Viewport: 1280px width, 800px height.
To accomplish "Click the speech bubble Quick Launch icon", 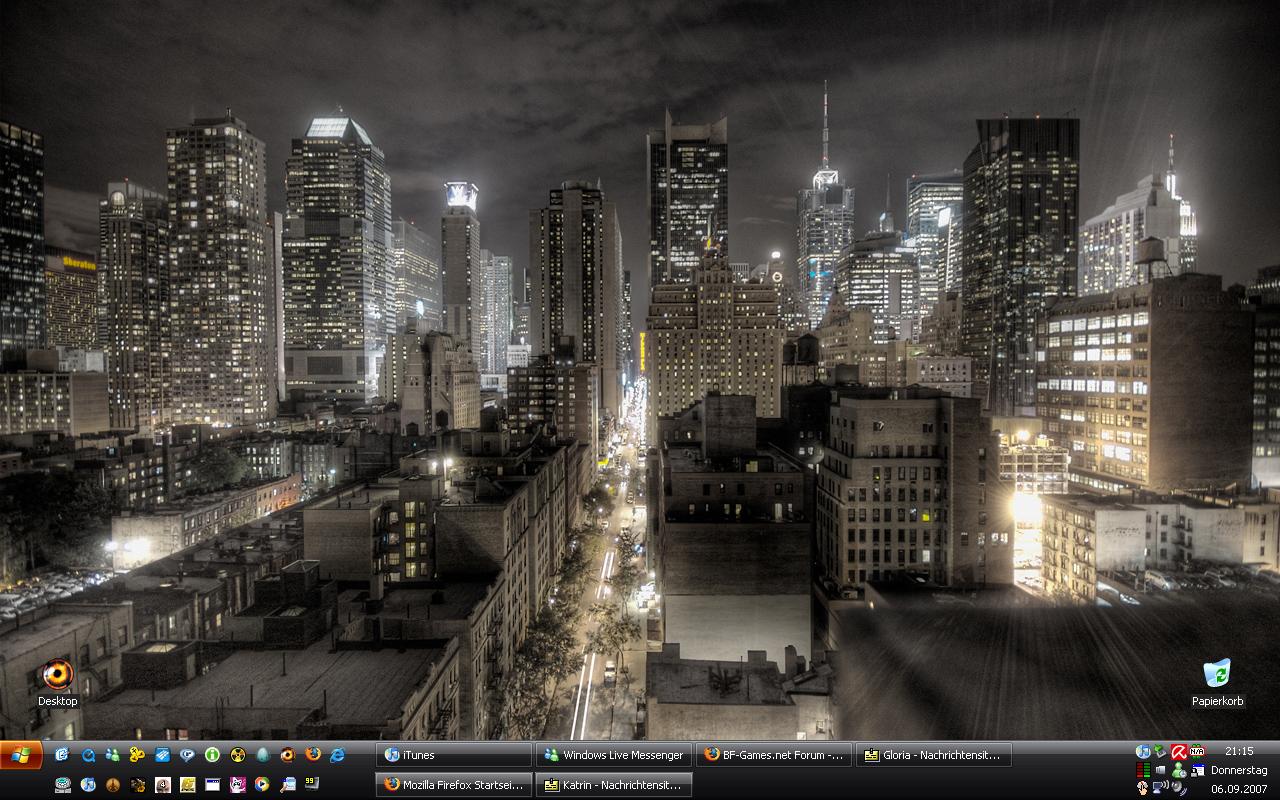I will [x=187, y=755].
